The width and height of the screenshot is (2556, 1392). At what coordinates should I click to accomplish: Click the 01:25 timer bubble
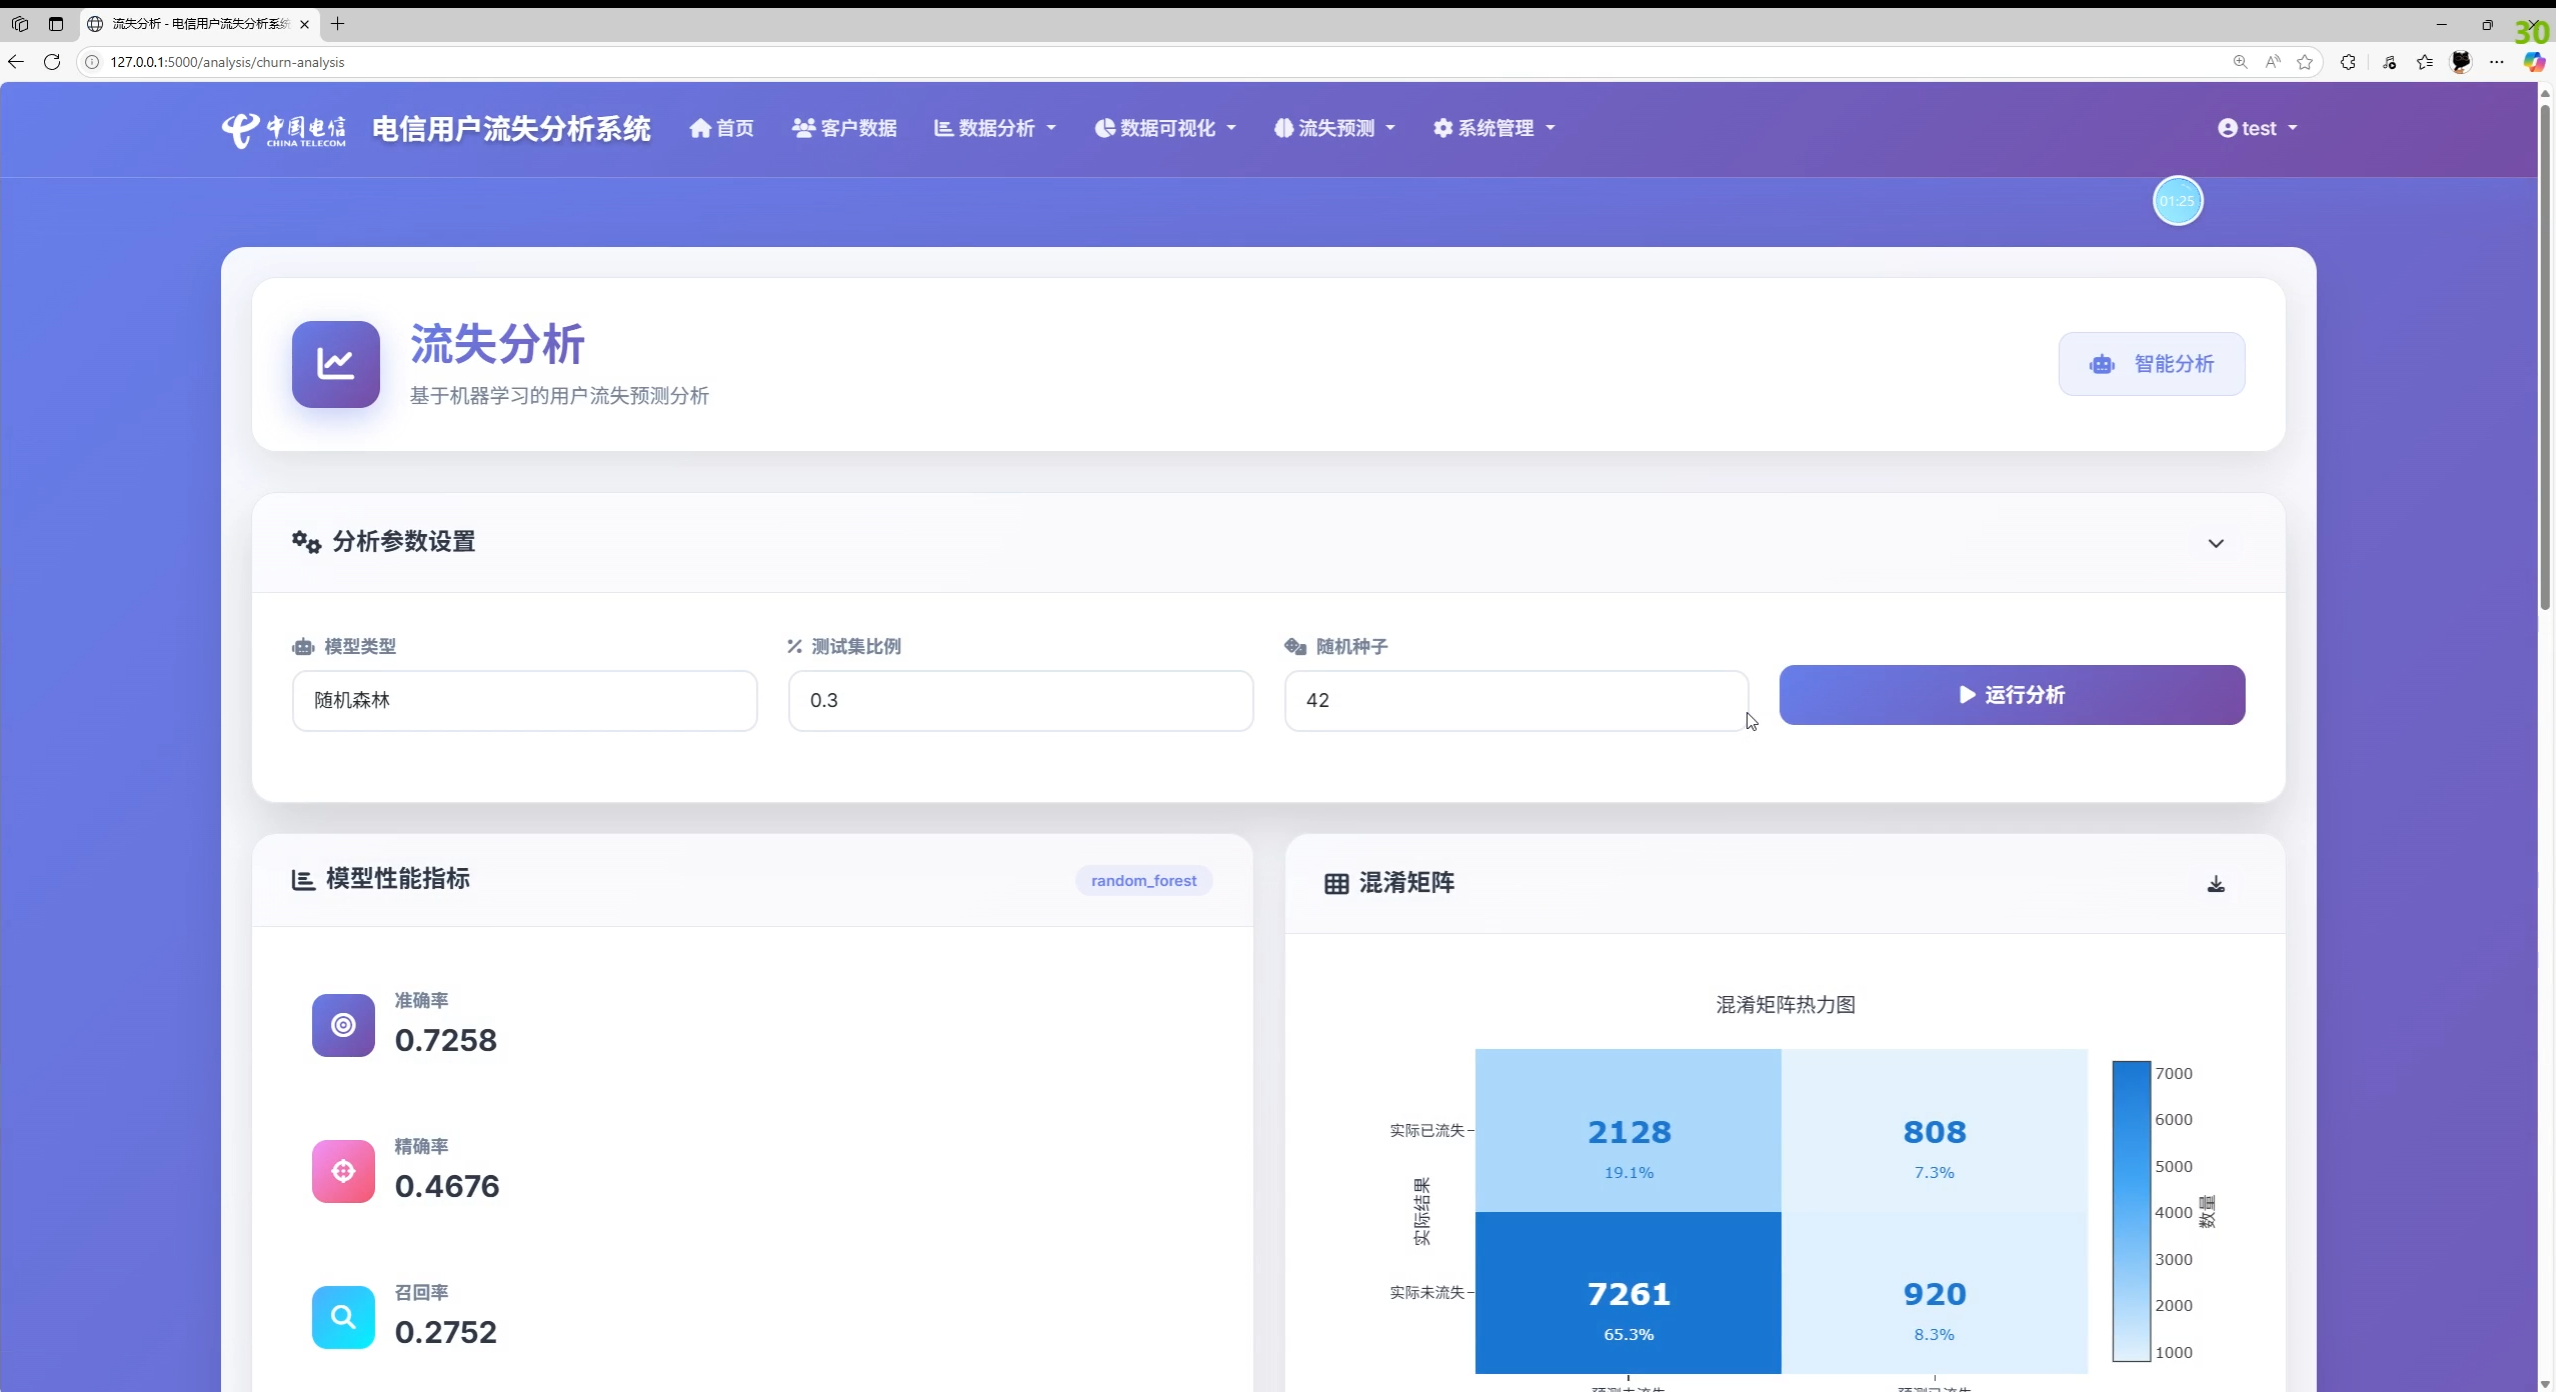[x=2177, y=201]
